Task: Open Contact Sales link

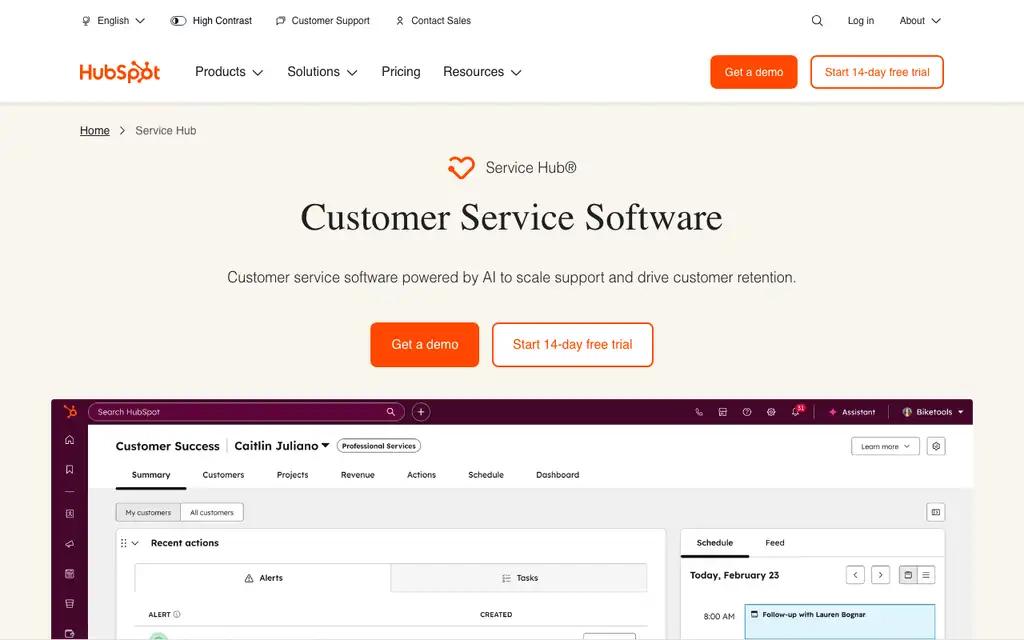Action: (x=433, y=21)
